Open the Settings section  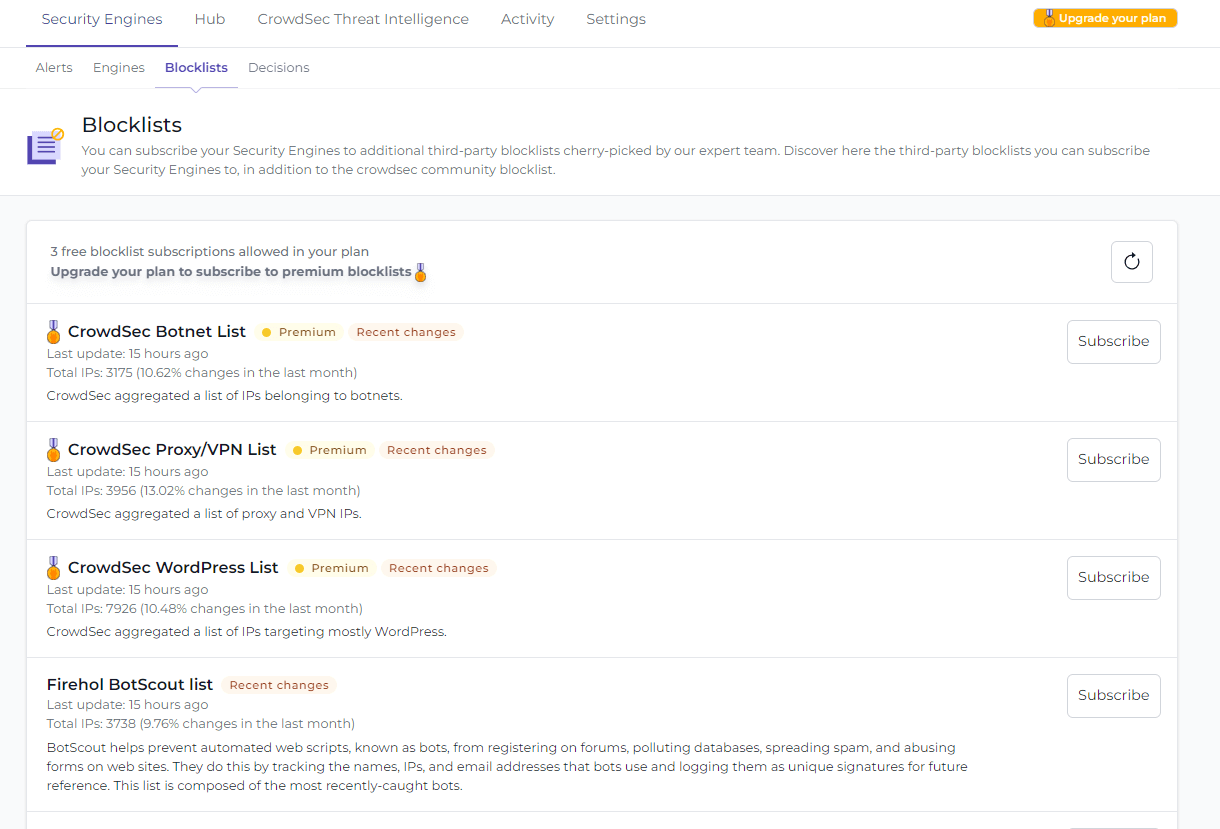[615, 18]
